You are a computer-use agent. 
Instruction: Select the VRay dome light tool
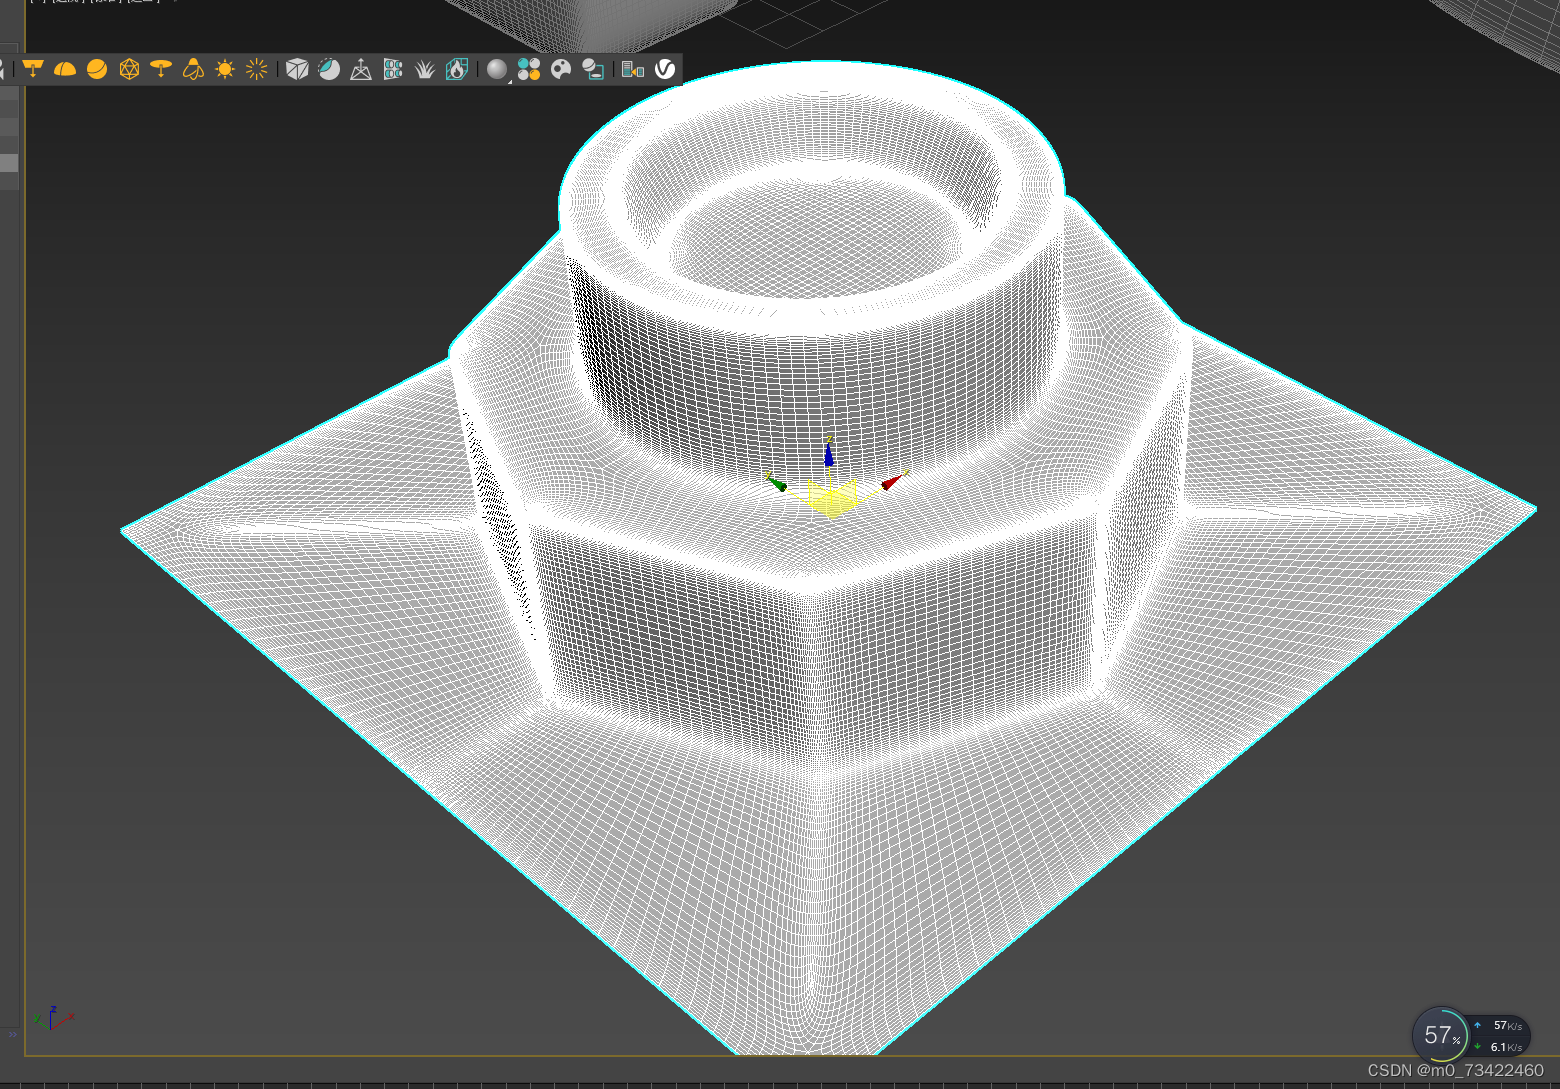point(65,68)
